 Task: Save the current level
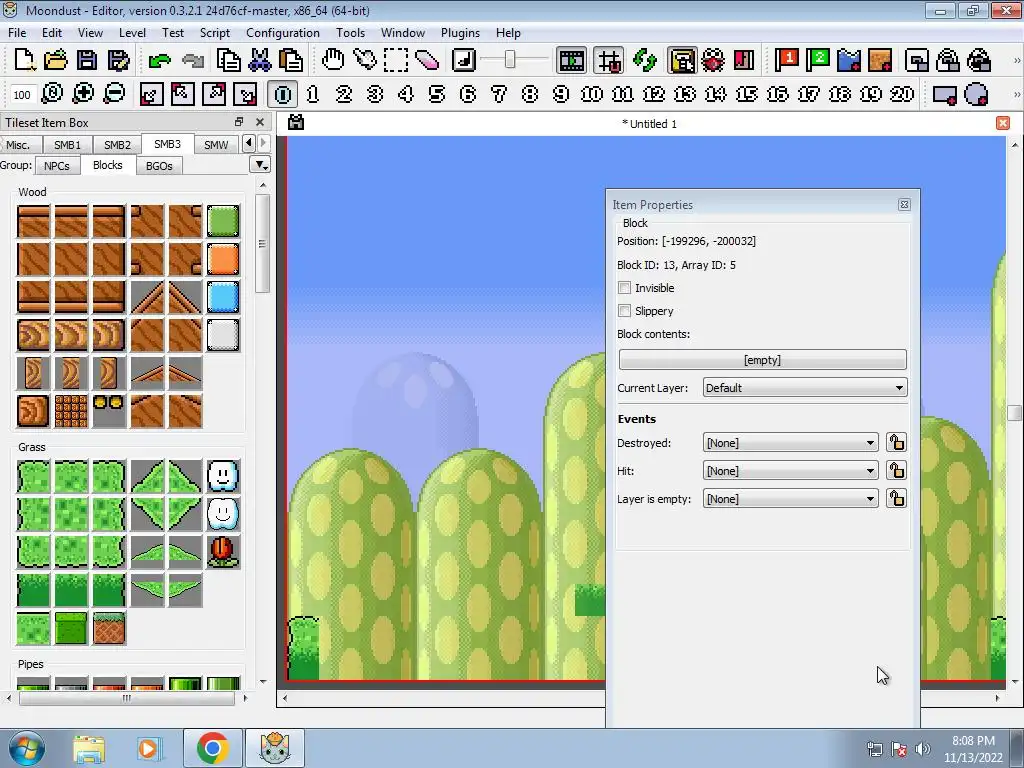coord(87,60)
